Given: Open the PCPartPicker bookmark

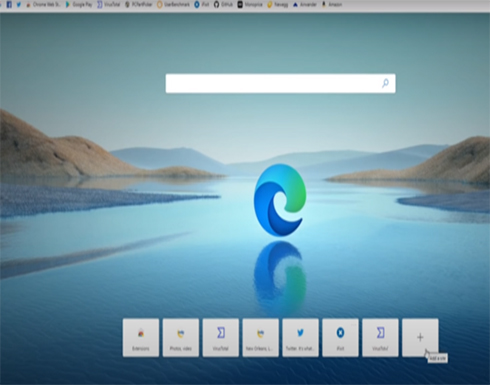Looking at the screenshot, I should click(139, 4).
